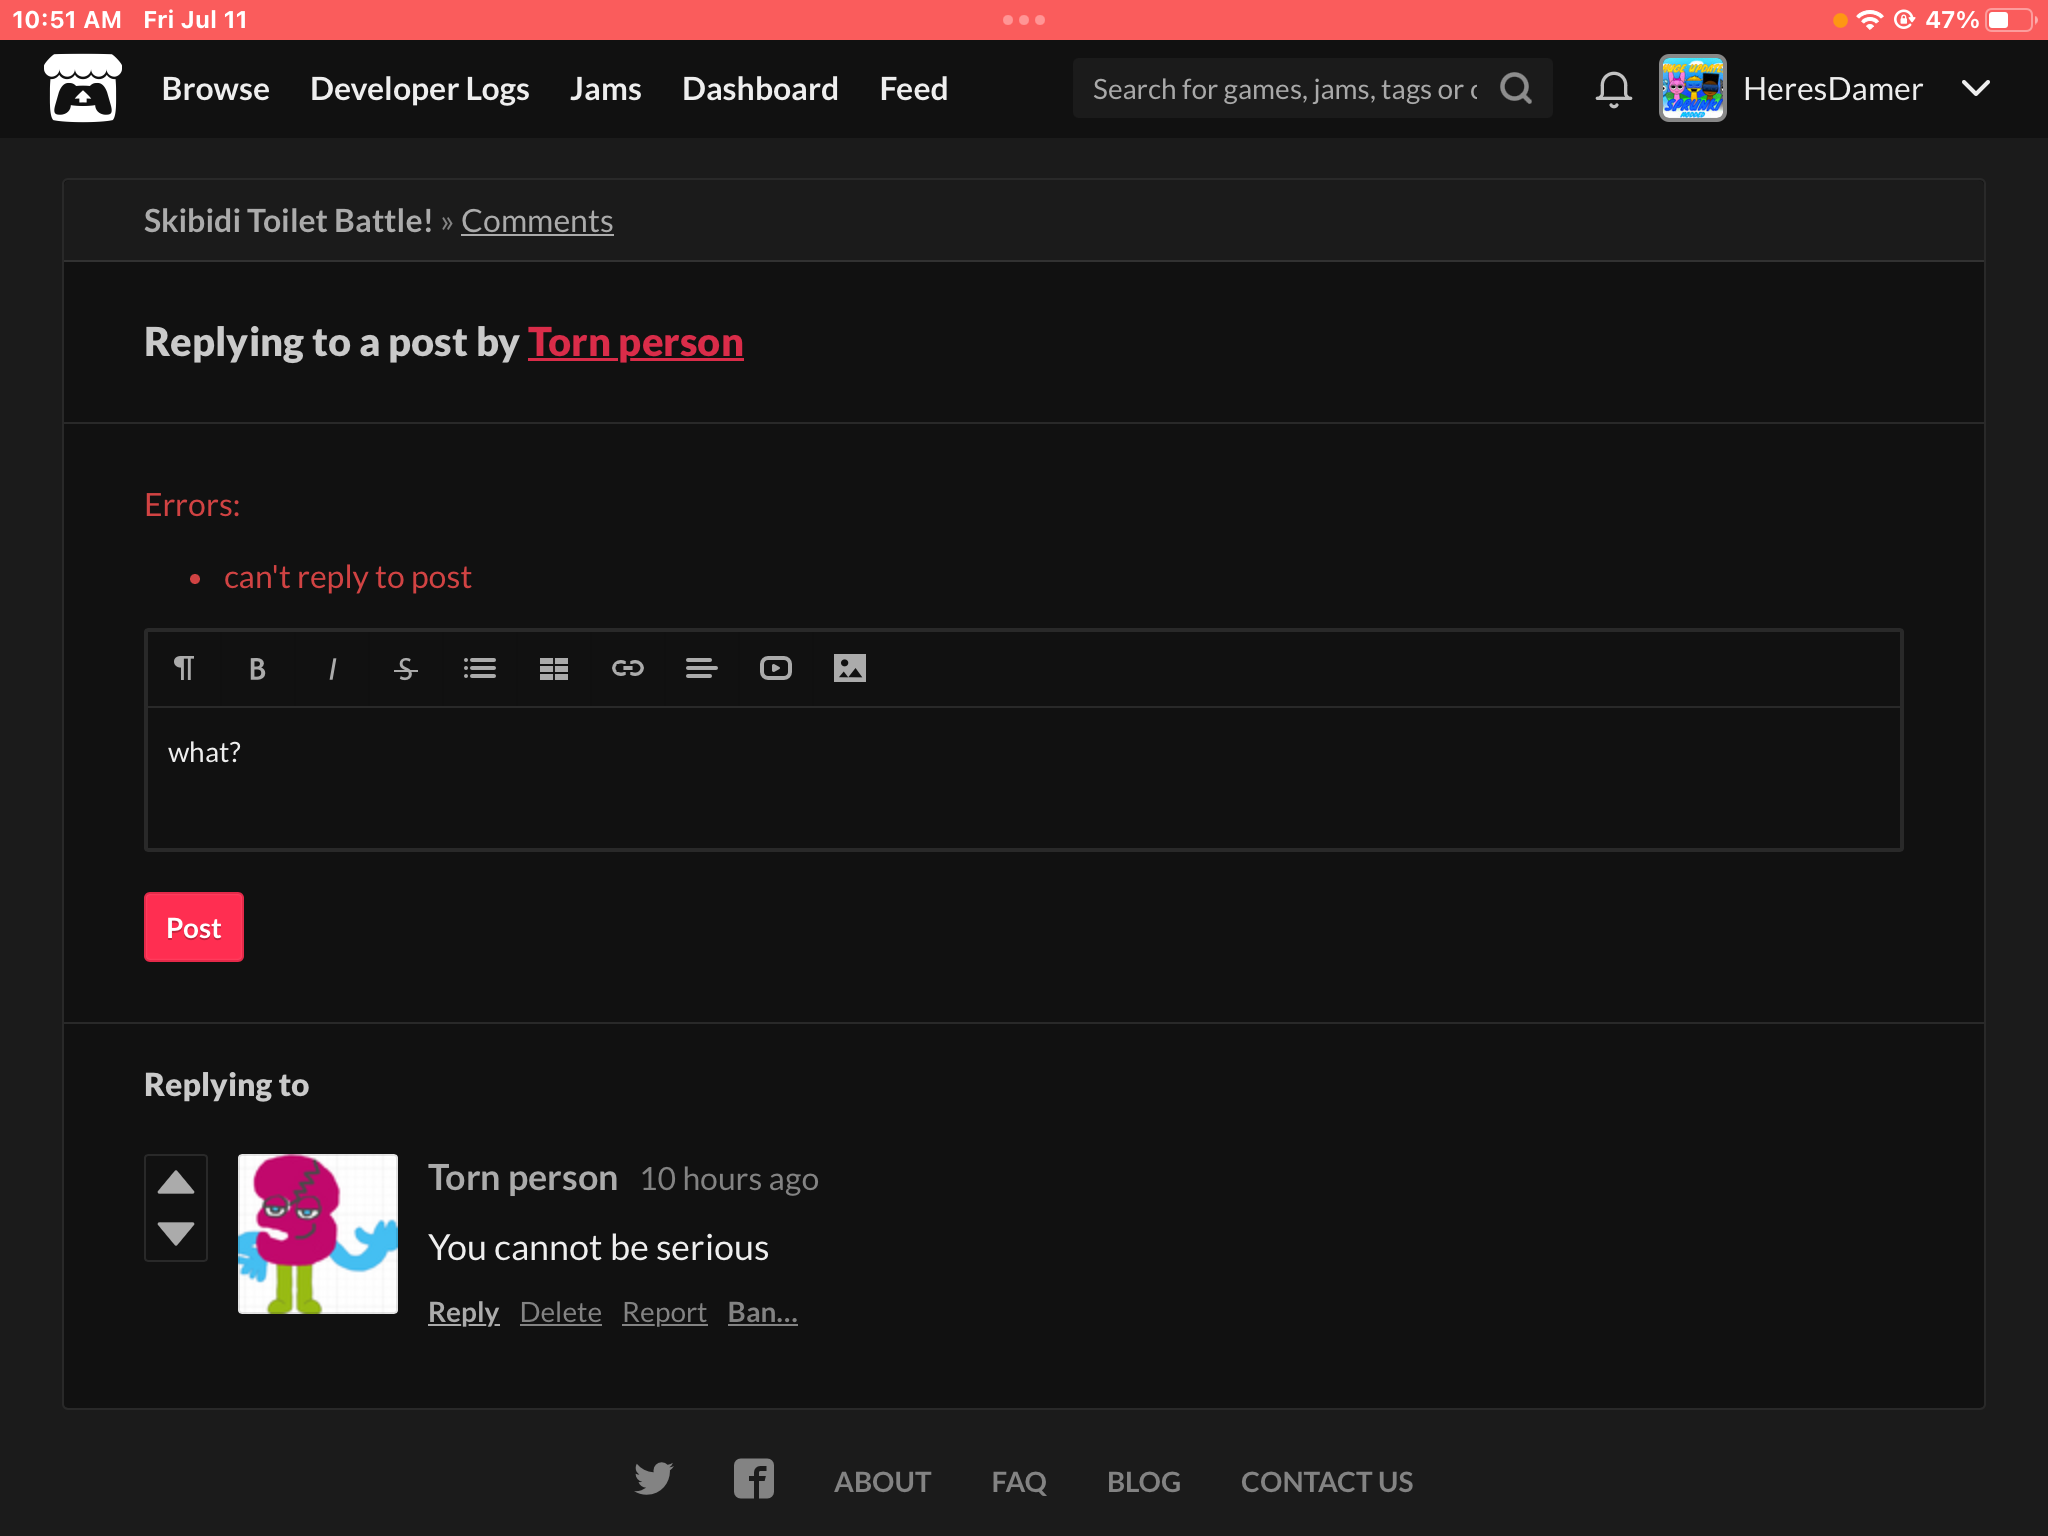This screenshot has height=1536, width=2048.
Task: Downvote Torn person's comment
Action: point(176,1233)
